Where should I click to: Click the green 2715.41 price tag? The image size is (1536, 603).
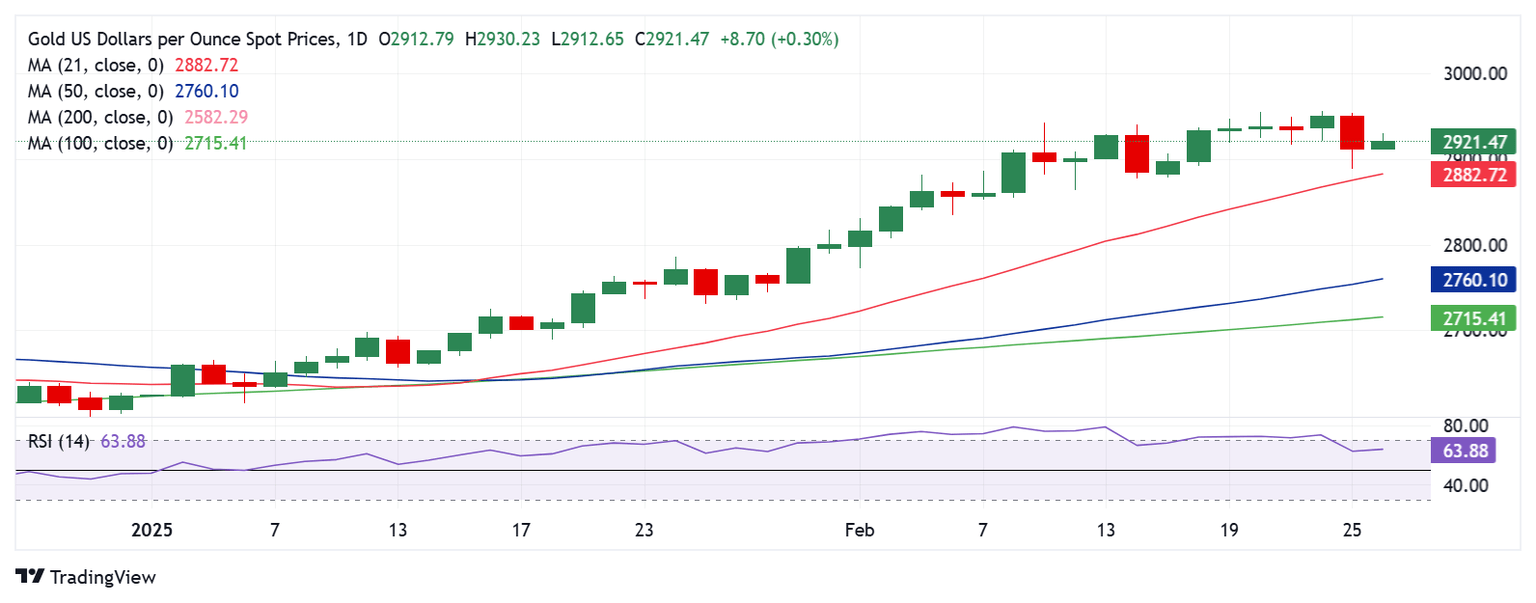[x=1473, y=319]
